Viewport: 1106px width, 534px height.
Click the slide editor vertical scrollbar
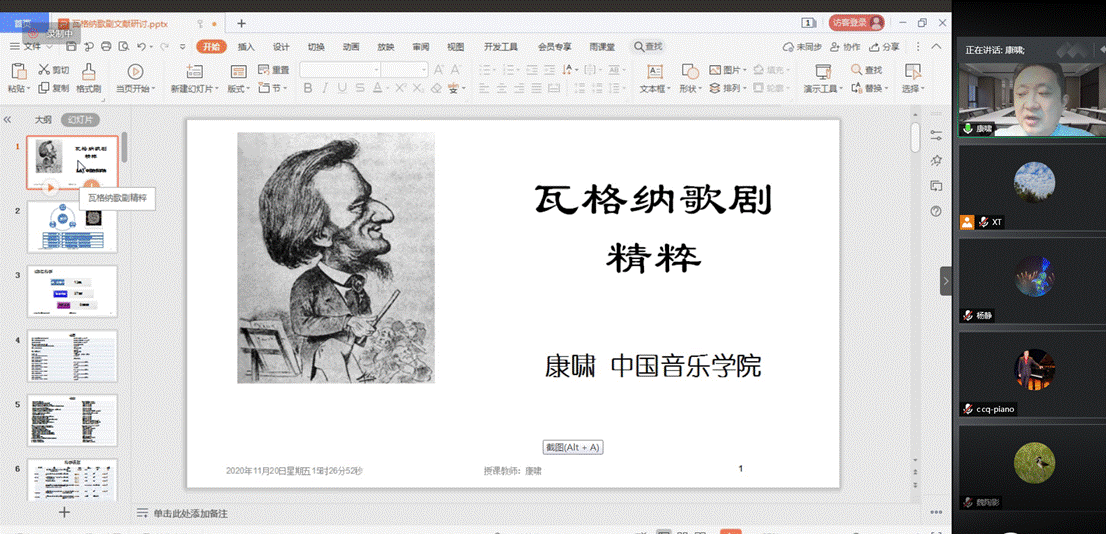tap(916, 138)
